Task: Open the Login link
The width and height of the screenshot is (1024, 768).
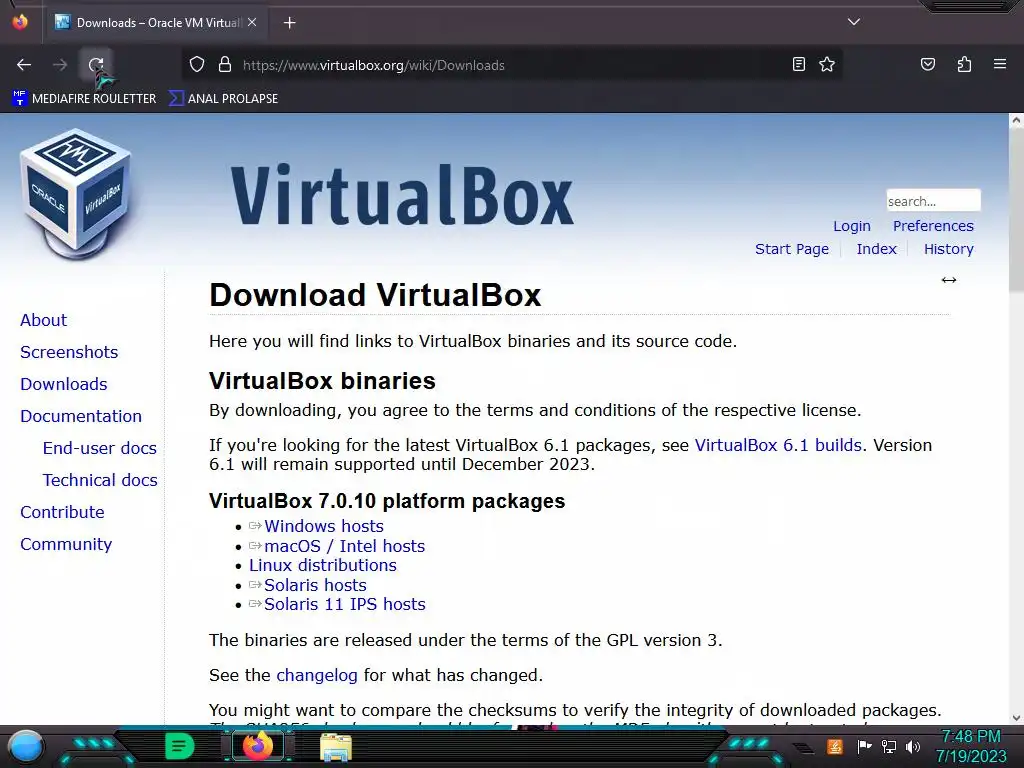Action: point(852,226)
